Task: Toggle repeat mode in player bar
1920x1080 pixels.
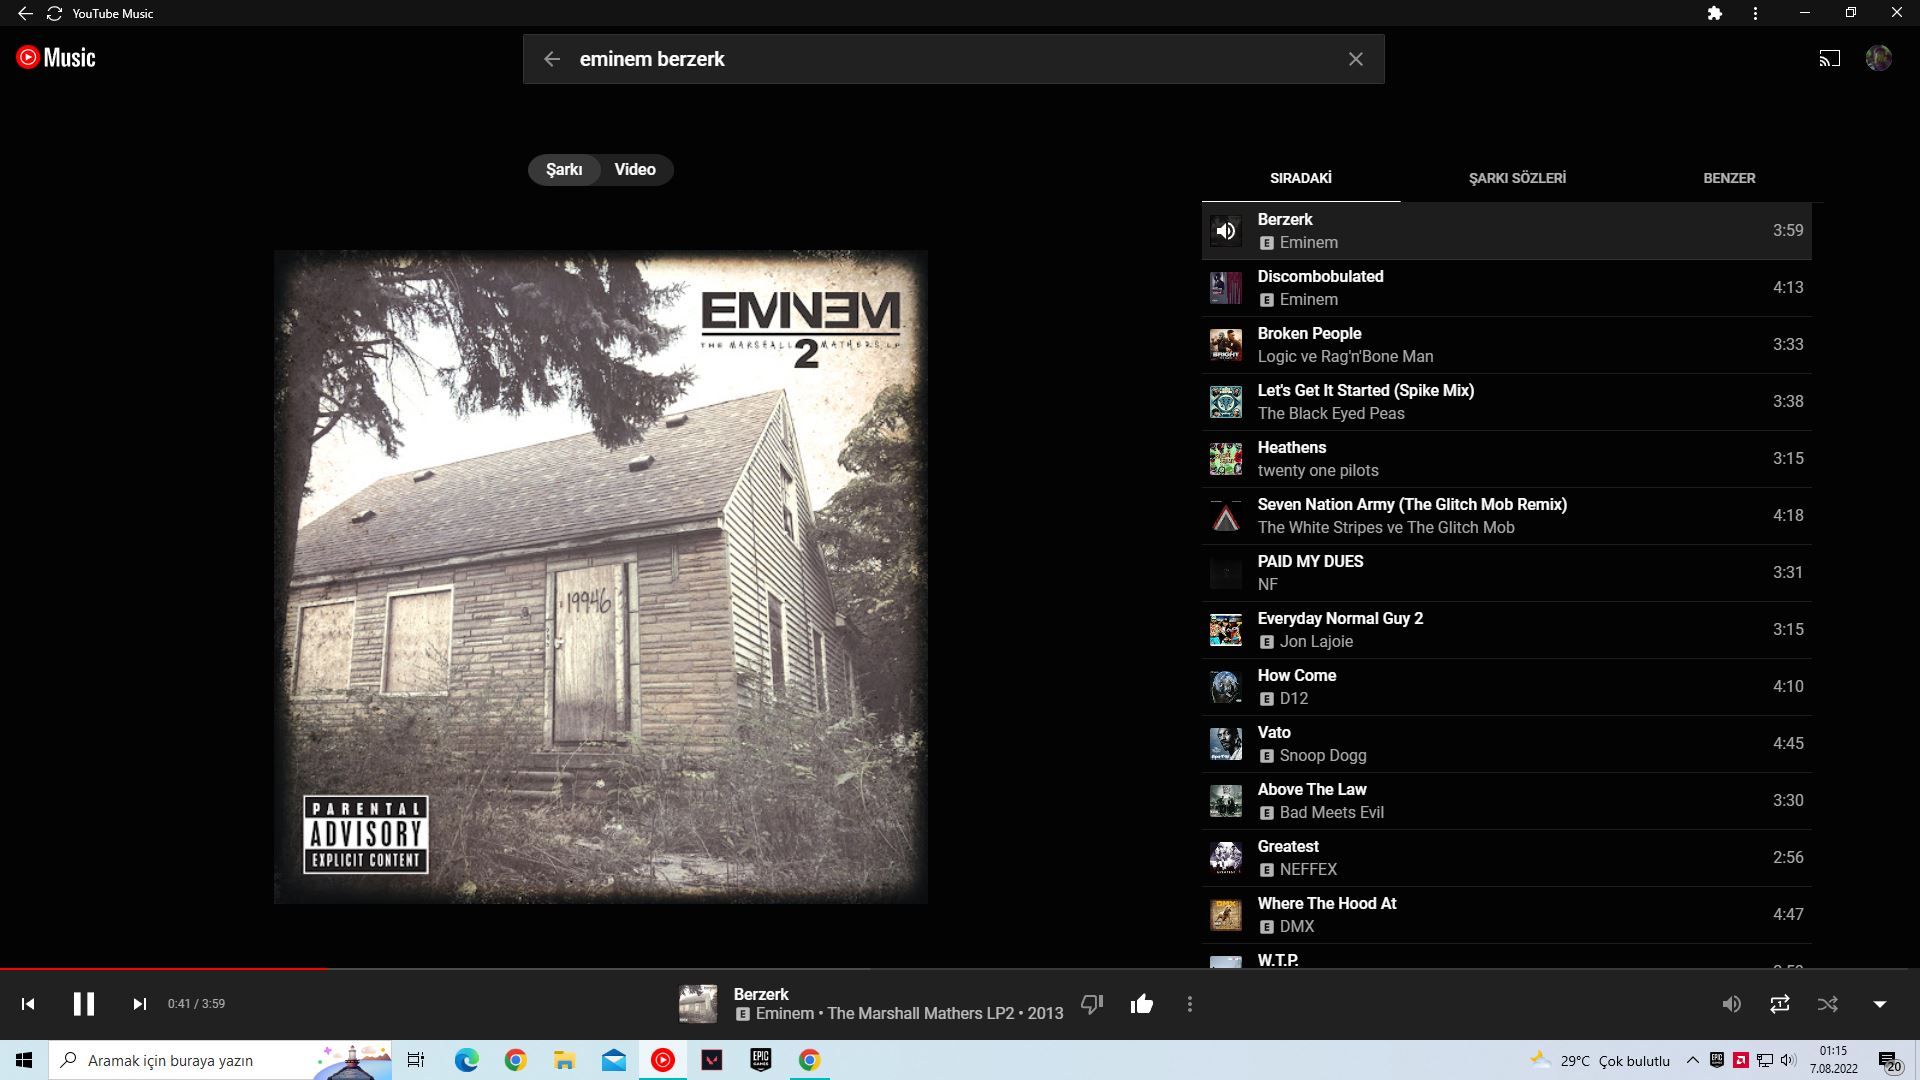Action: 1779,1004
